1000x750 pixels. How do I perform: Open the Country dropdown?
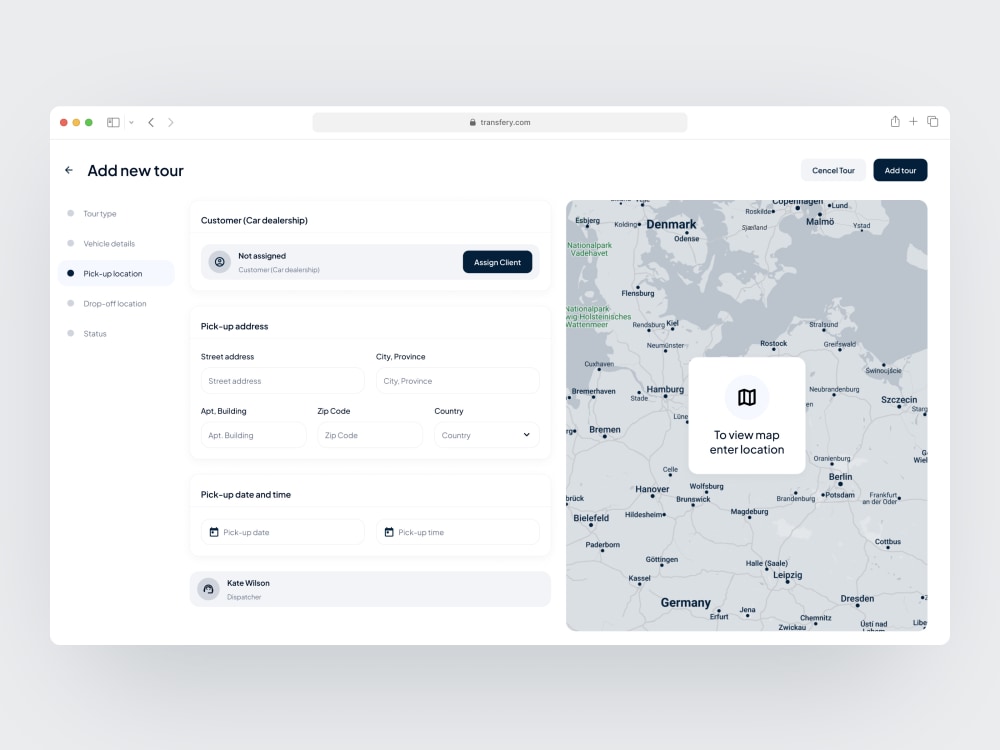(x=486, y=434)
